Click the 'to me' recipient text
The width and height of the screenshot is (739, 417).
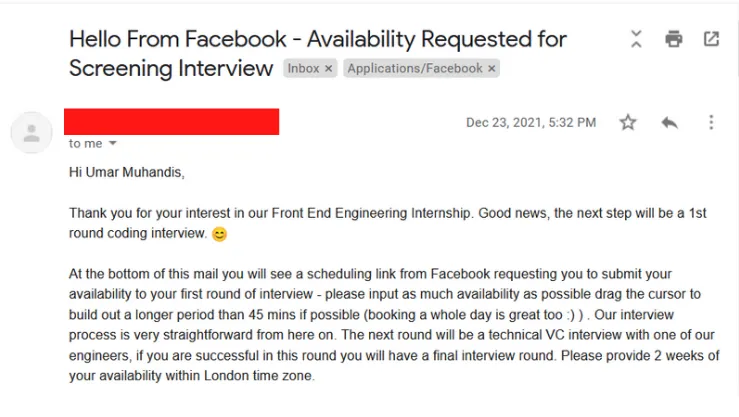[85, 143]
